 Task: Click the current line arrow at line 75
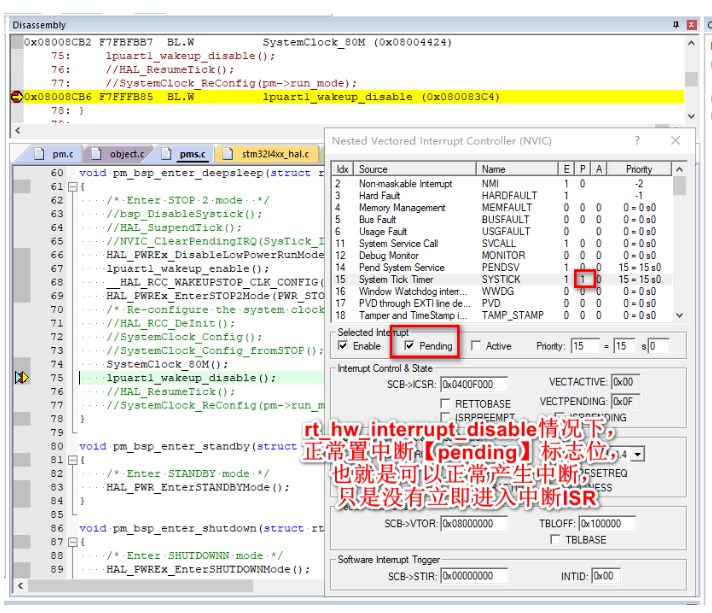21,377
